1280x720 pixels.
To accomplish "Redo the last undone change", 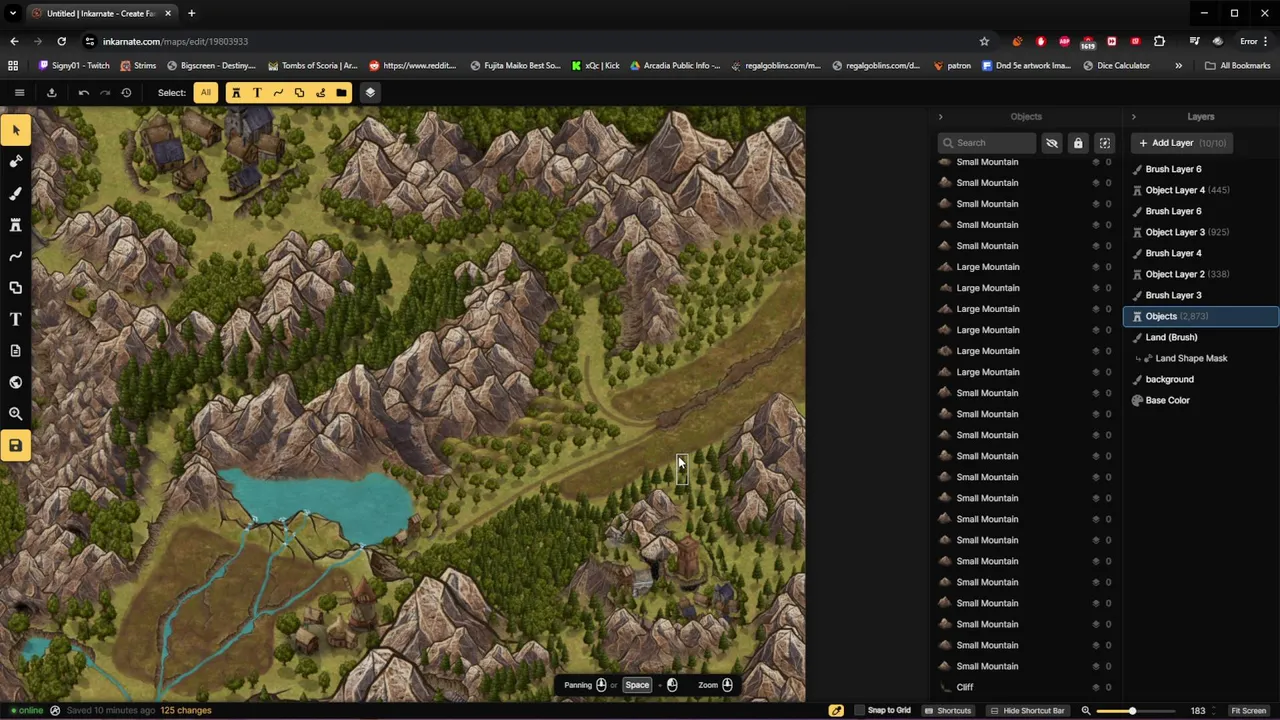I will (x=105, y=92).
